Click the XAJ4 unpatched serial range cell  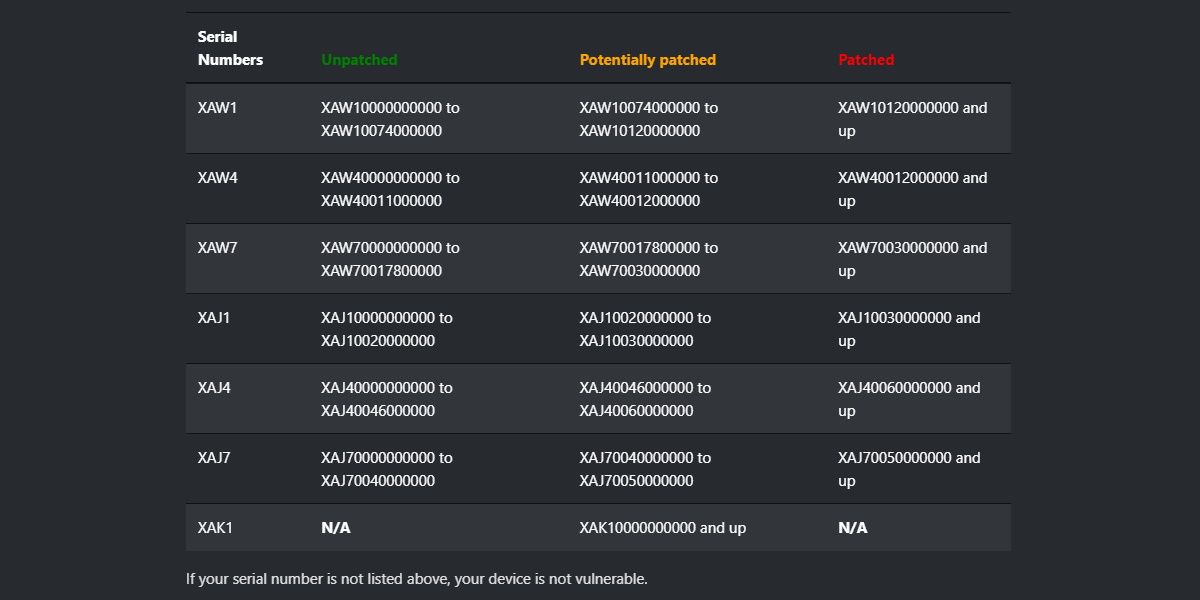click(x=386, y=399)
